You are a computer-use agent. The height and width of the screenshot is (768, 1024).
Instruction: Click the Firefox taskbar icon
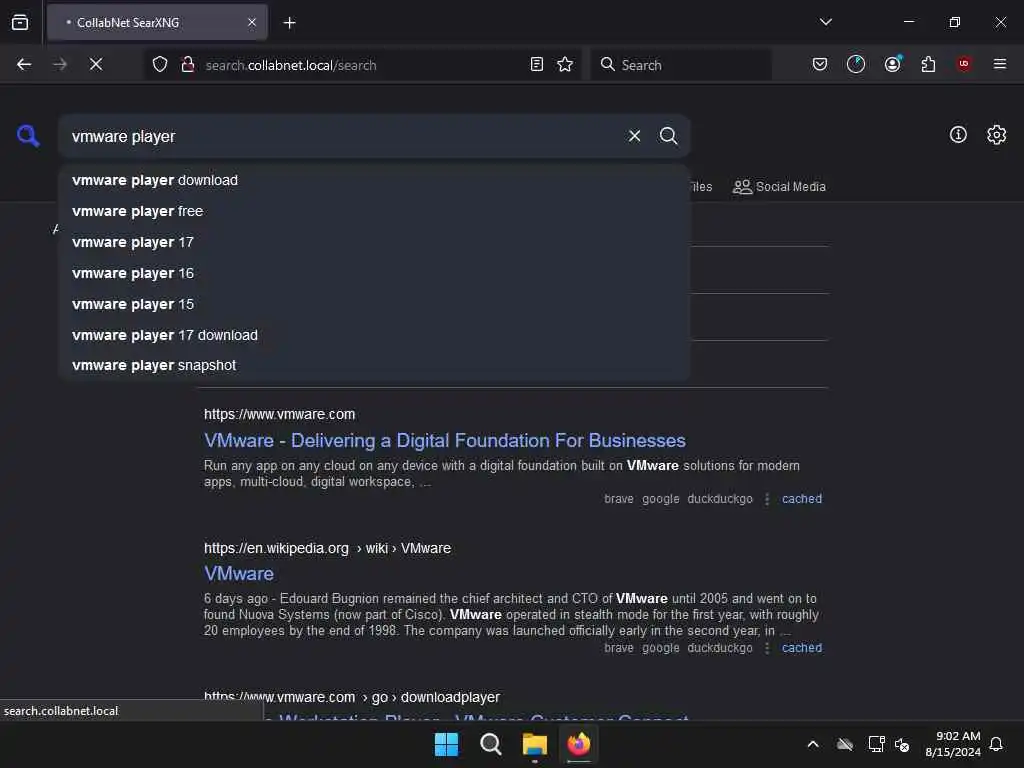(579, 744)
